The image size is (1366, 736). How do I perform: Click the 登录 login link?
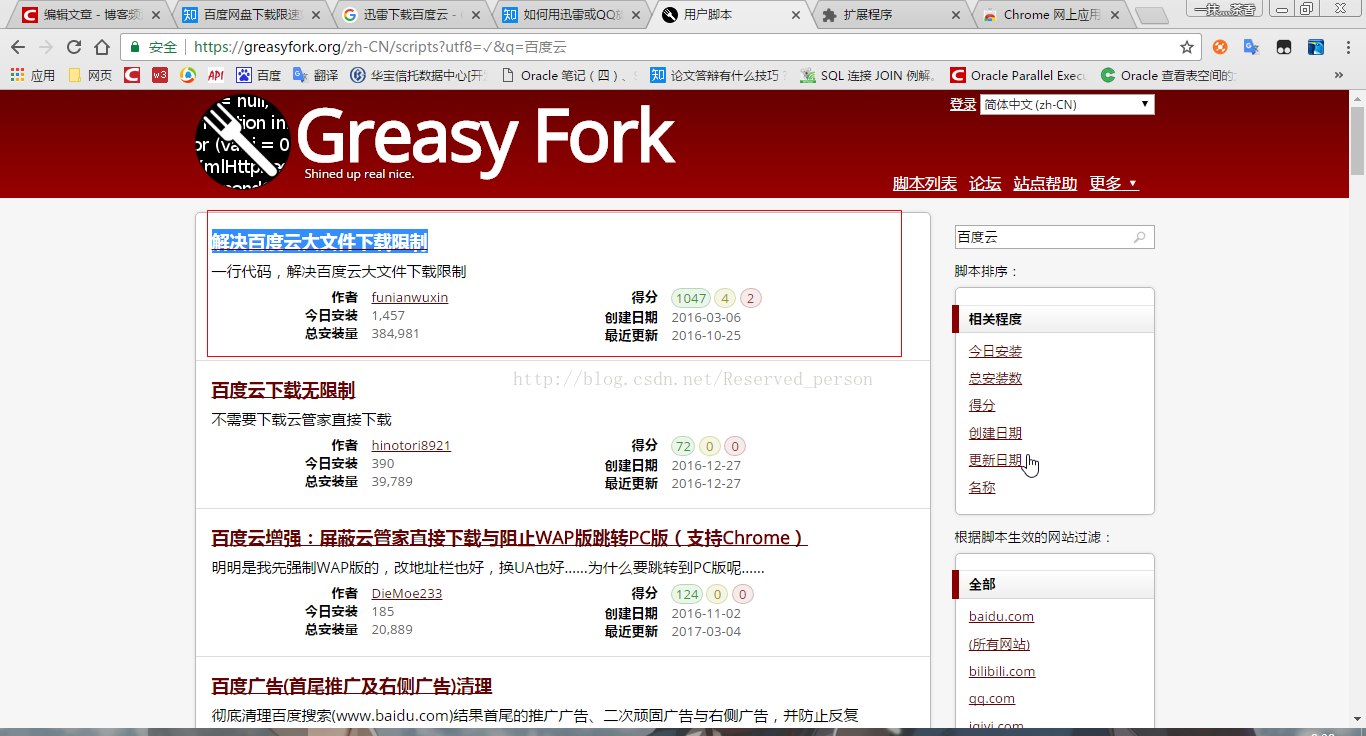coord(963,104)
